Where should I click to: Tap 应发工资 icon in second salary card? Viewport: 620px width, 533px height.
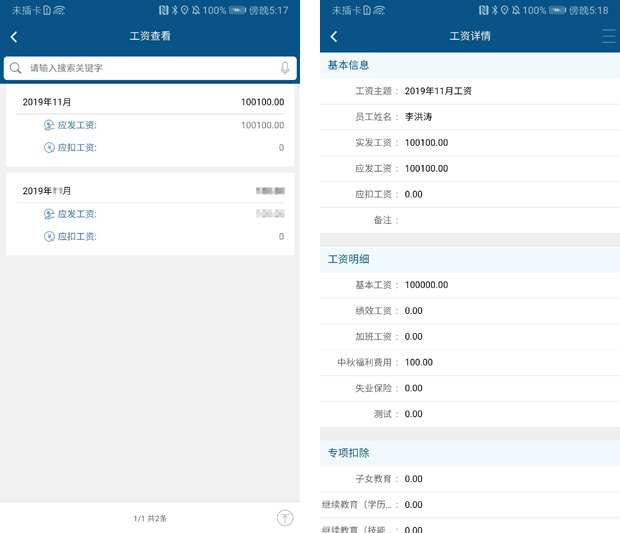coord(49,214)
